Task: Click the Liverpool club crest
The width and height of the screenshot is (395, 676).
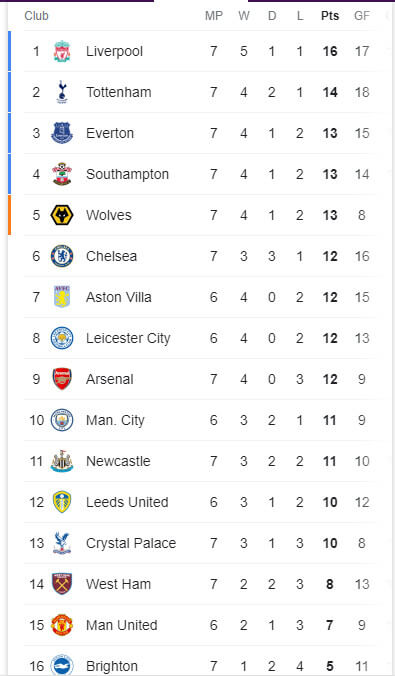Action: 62,51
